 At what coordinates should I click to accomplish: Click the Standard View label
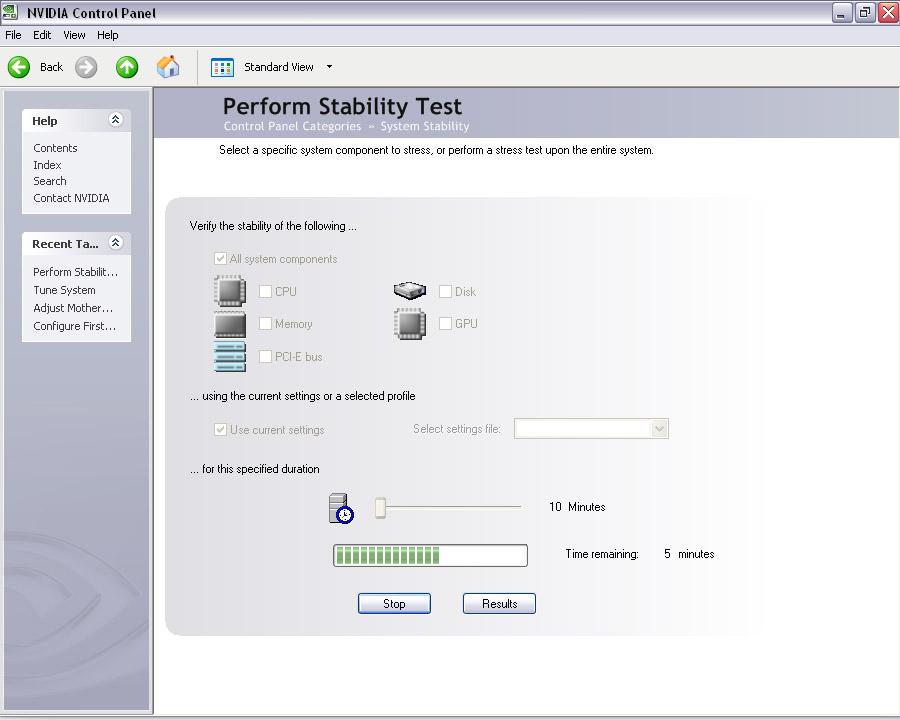click(279, 67)
